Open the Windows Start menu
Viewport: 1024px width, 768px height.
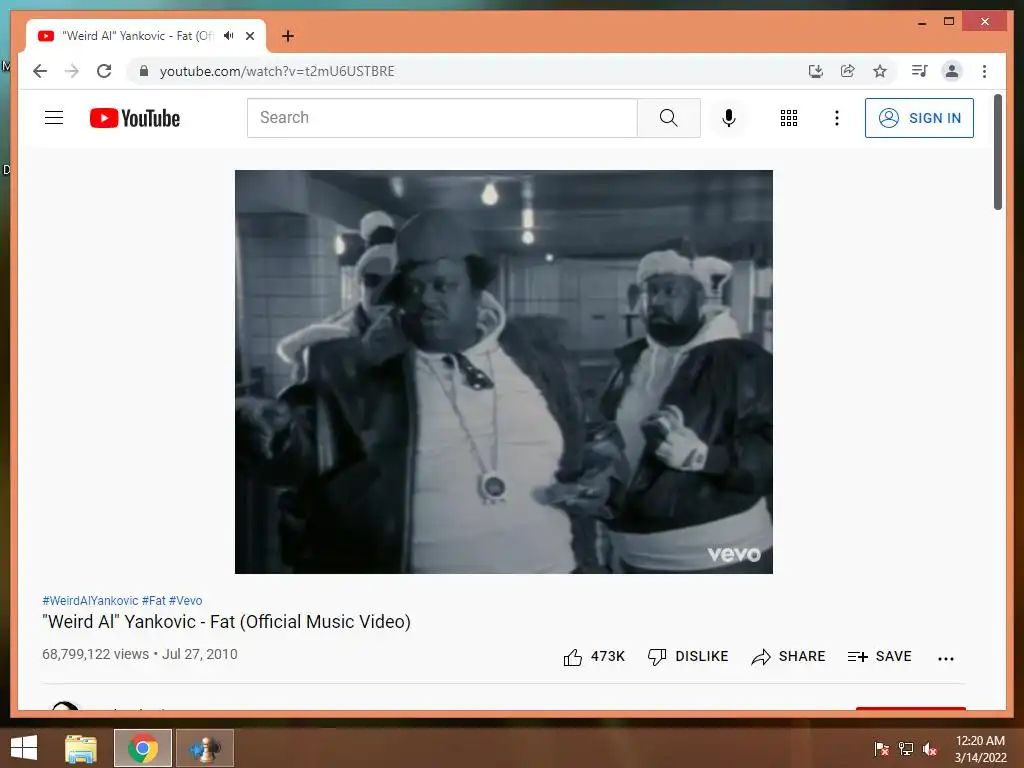[24, 748]
